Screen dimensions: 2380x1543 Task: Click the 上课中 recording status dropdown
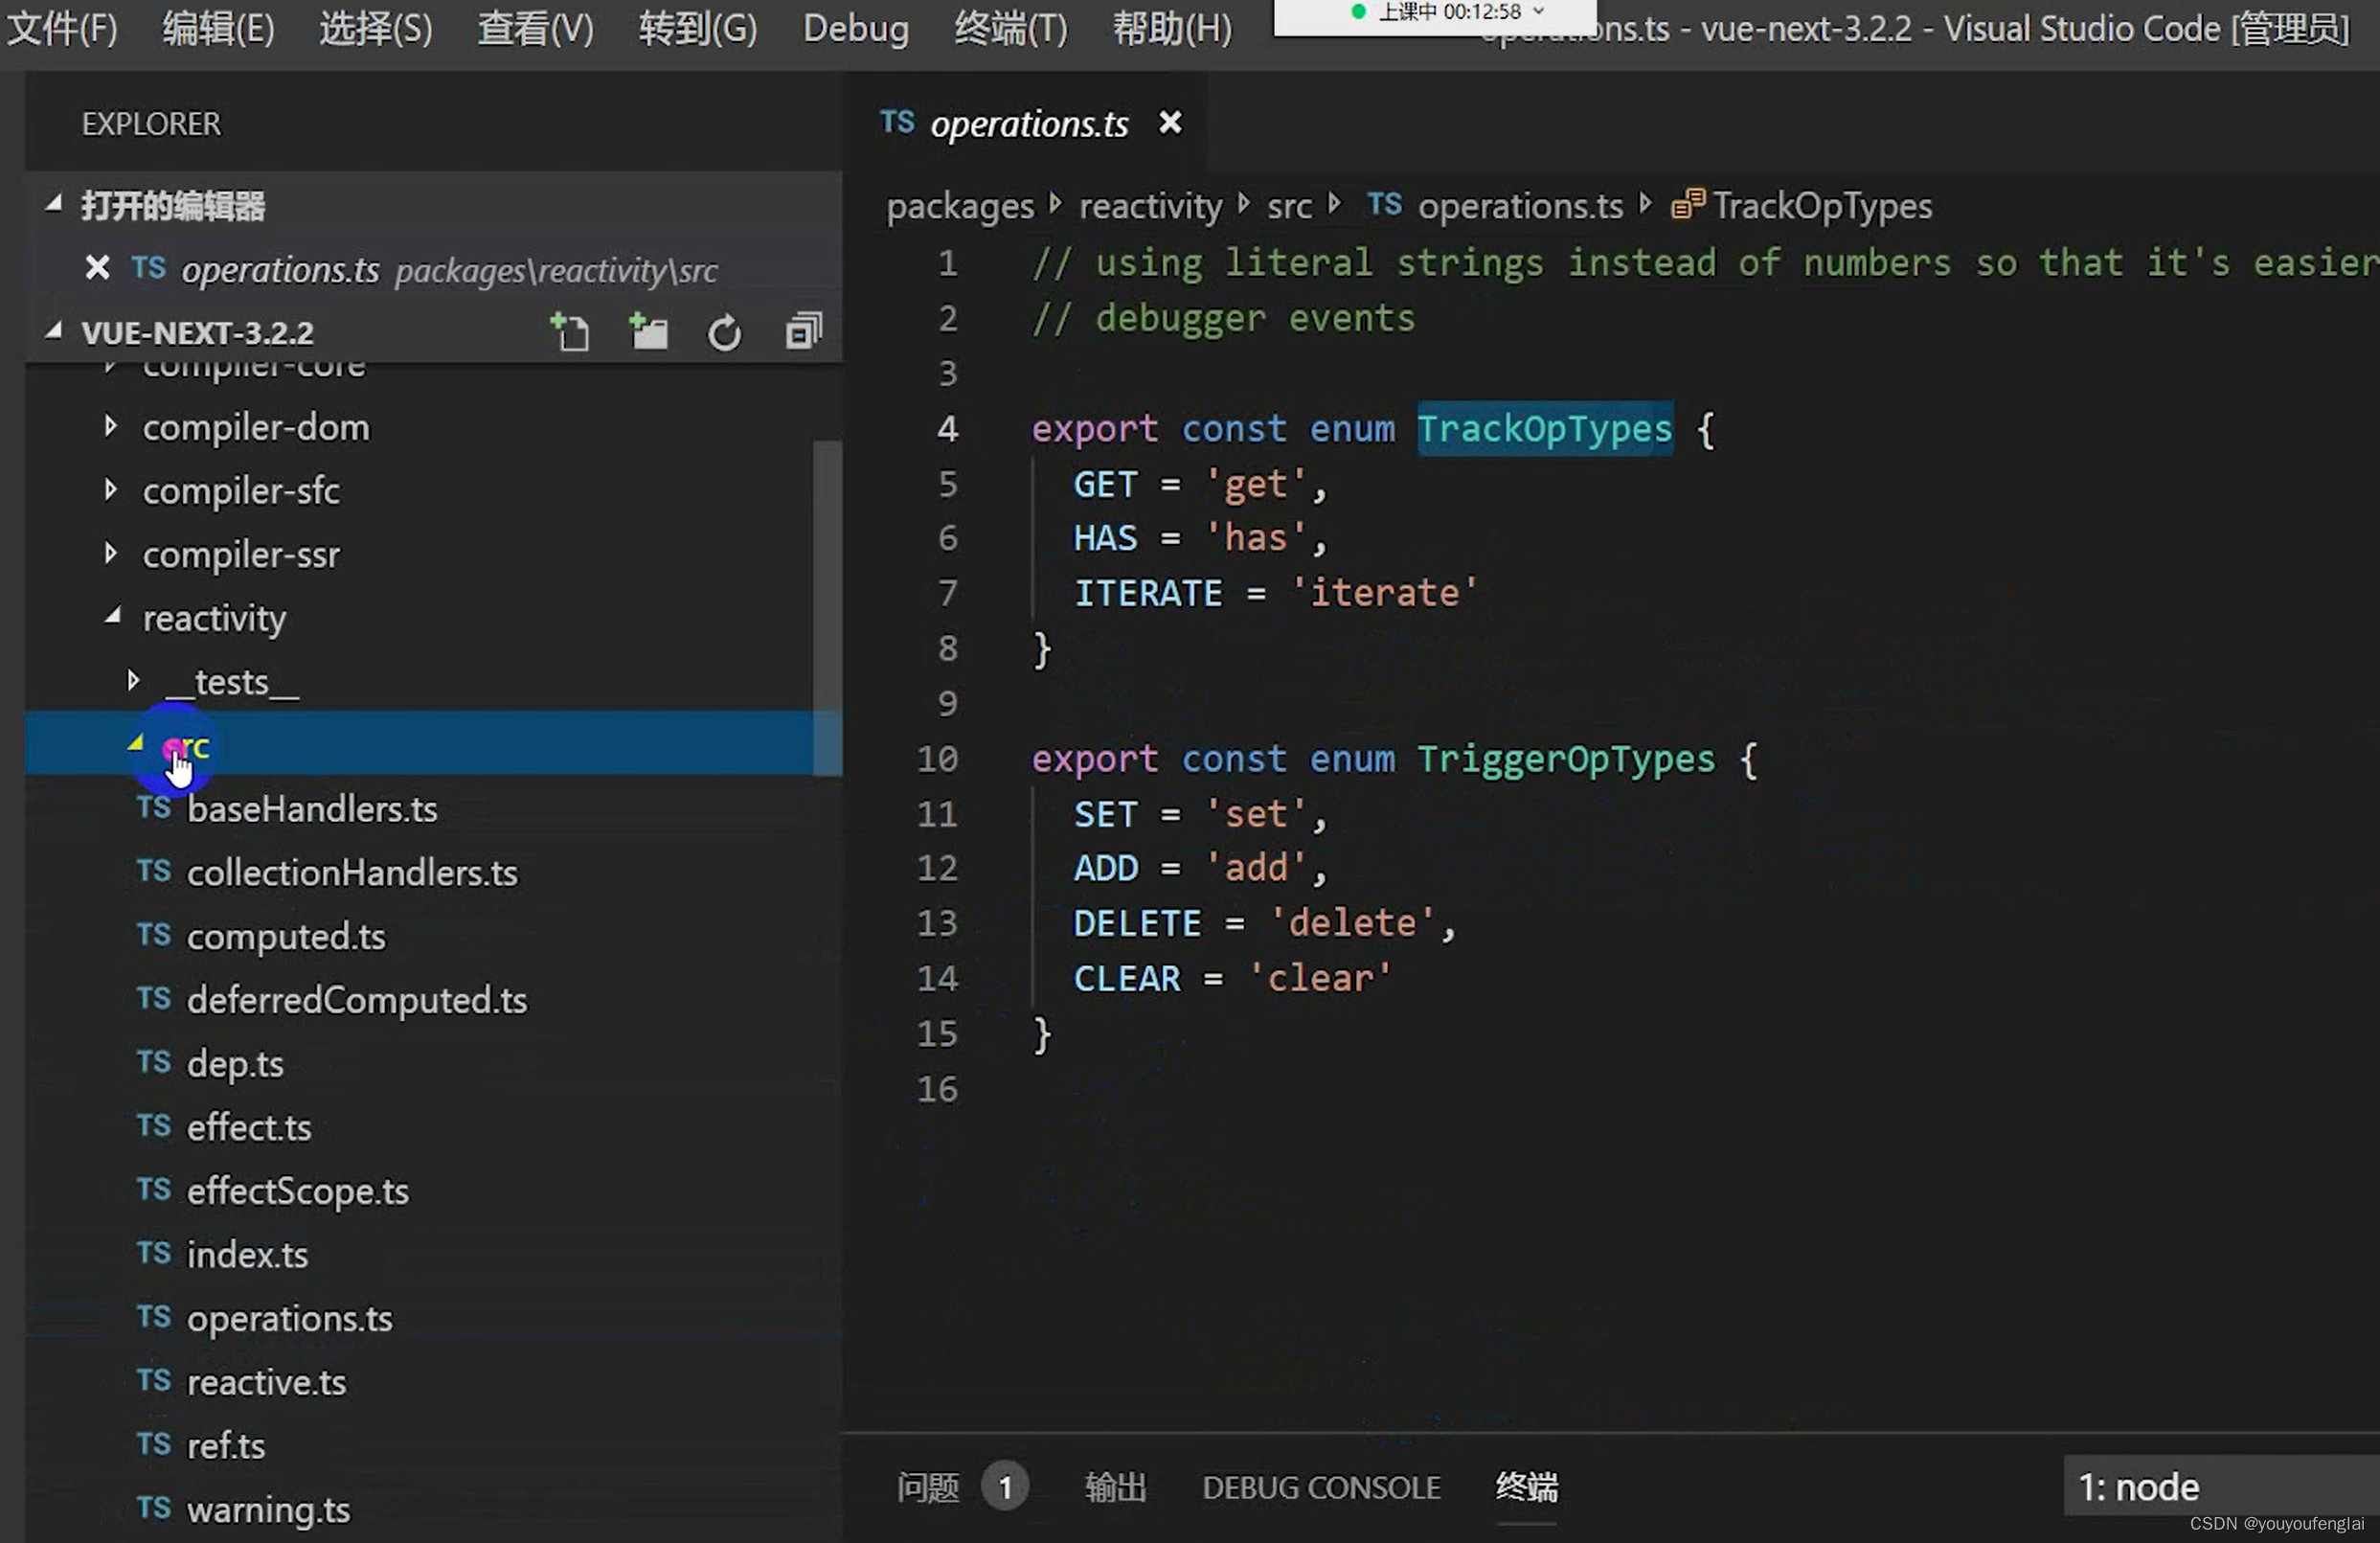point(1540,12)
